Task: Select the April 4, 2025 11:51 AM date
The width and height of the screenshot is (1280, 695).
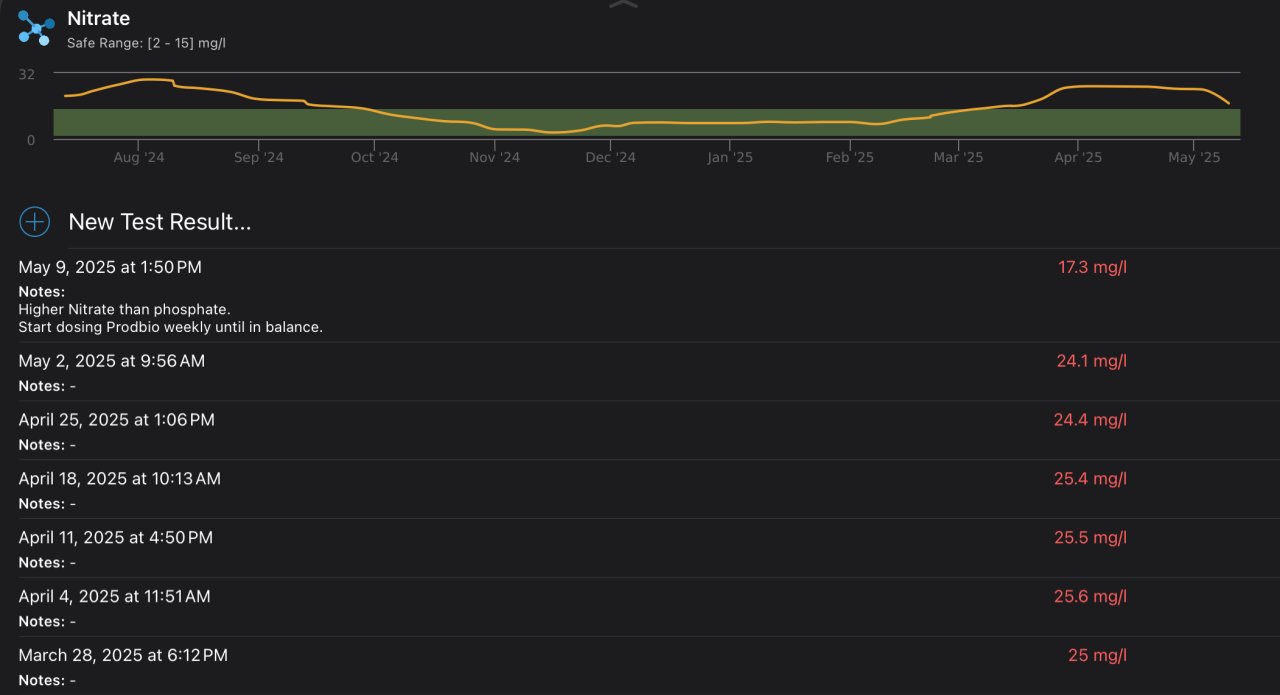Action: (114, 597)
